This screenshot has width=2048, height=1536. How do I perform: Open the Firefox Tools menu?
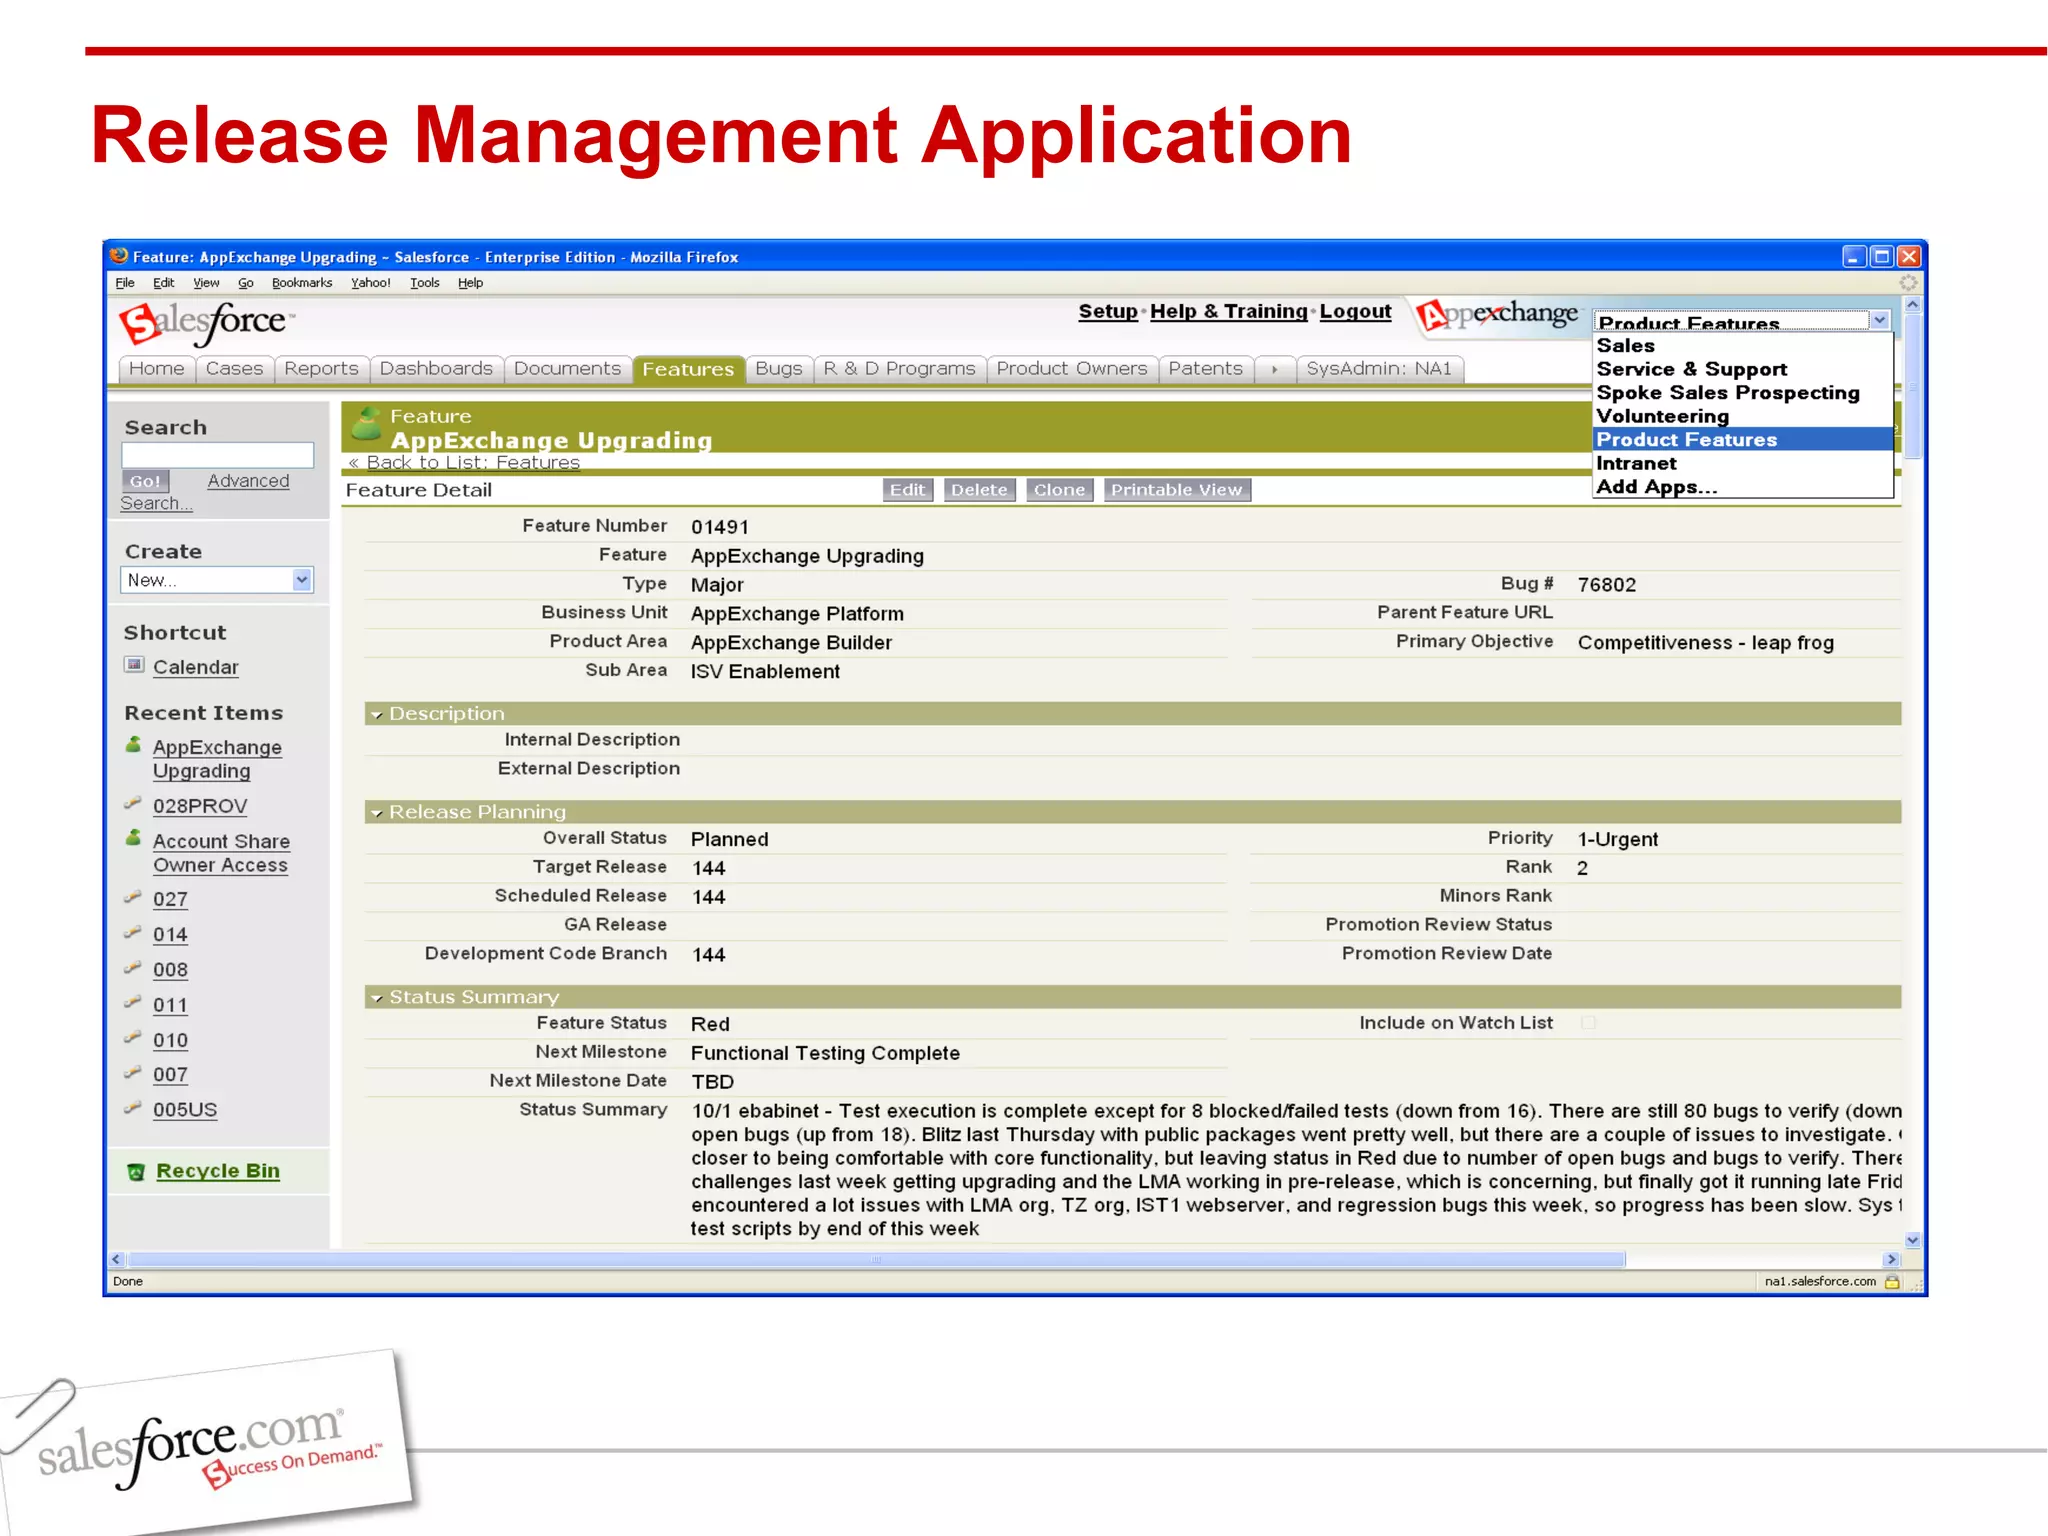pyautogui.click(x=425, y=283)
